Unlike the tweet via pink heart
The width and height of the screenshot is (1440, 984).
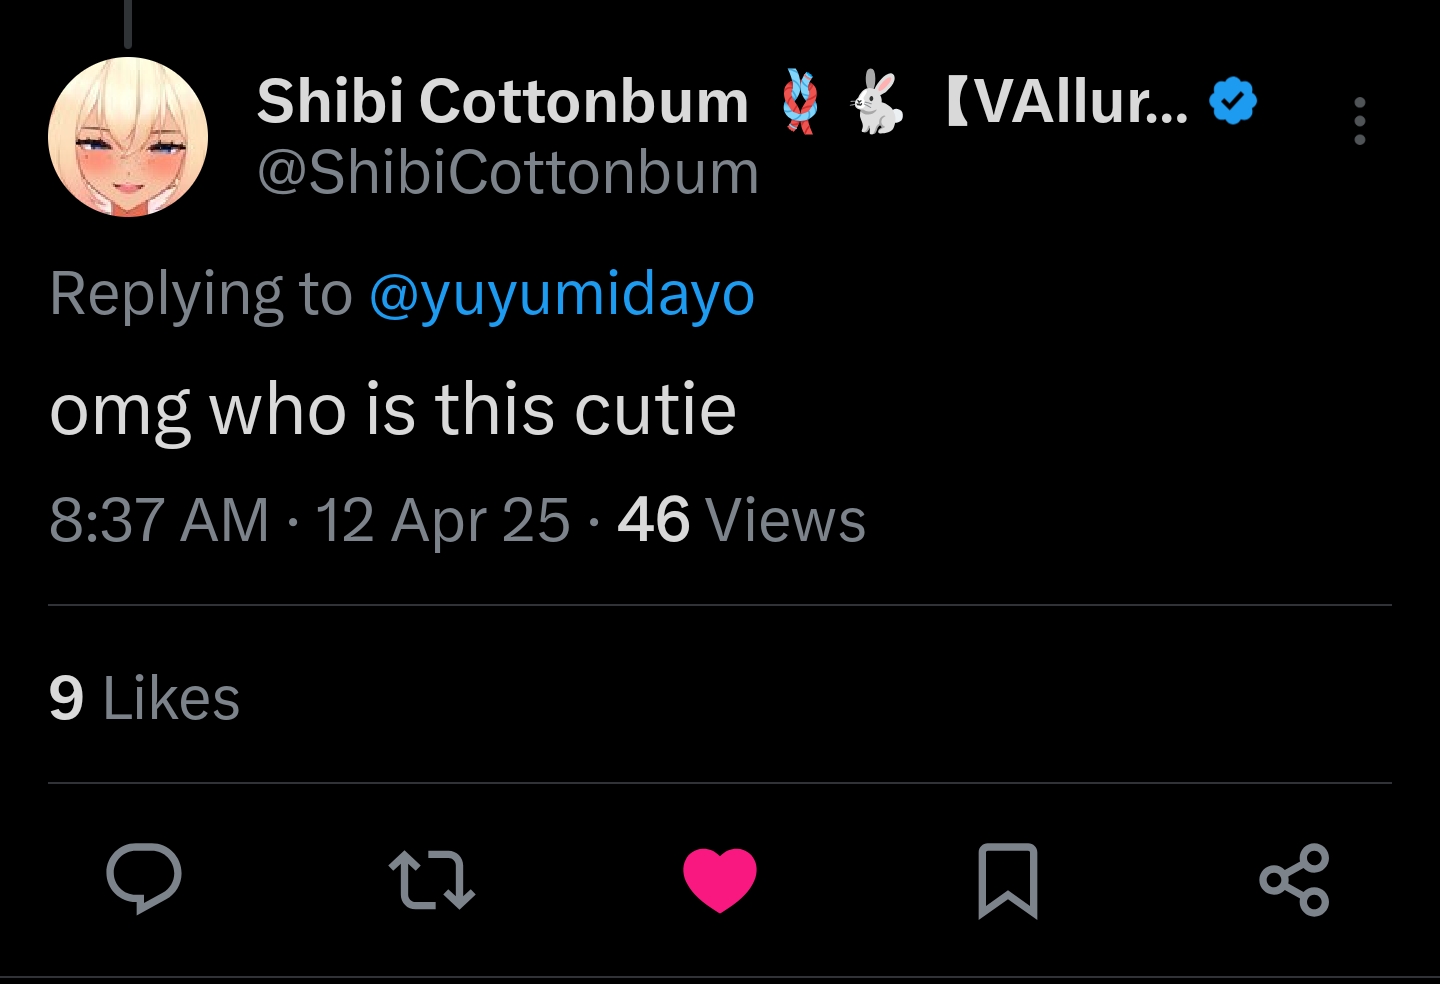(x=719, y=879)
